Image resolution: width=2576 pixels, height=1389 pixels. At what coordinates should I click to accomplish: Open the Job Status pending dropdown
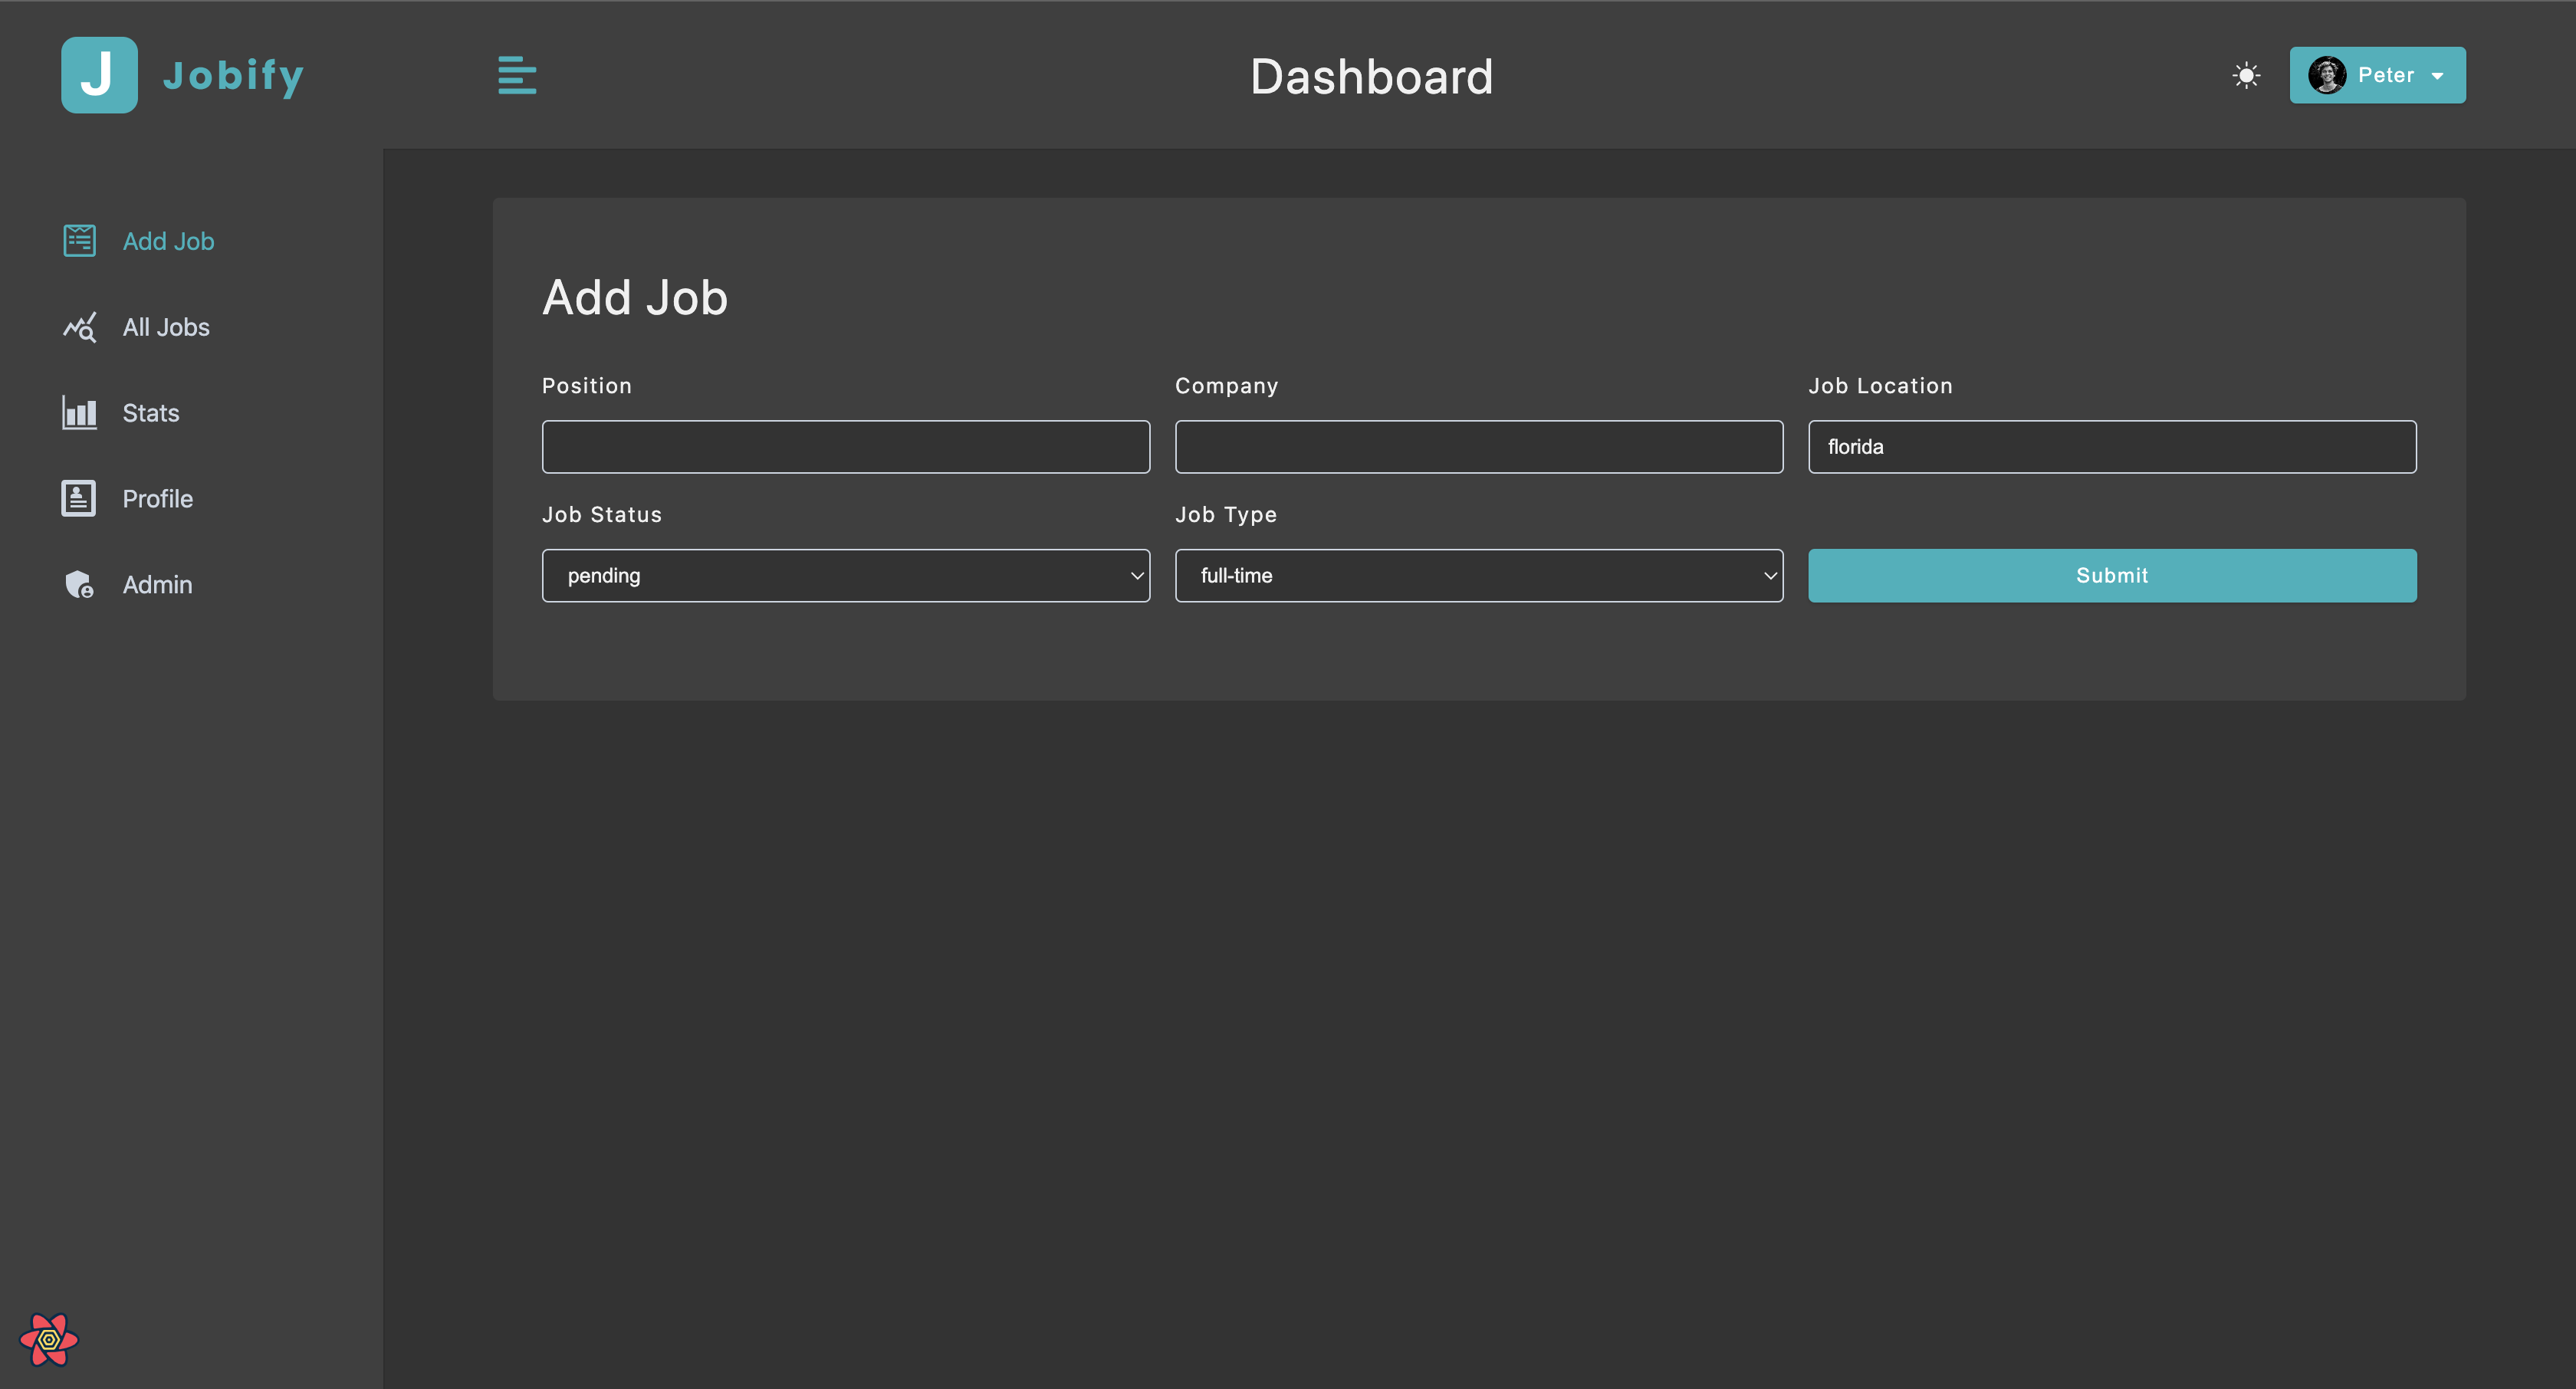click(845, 575)
